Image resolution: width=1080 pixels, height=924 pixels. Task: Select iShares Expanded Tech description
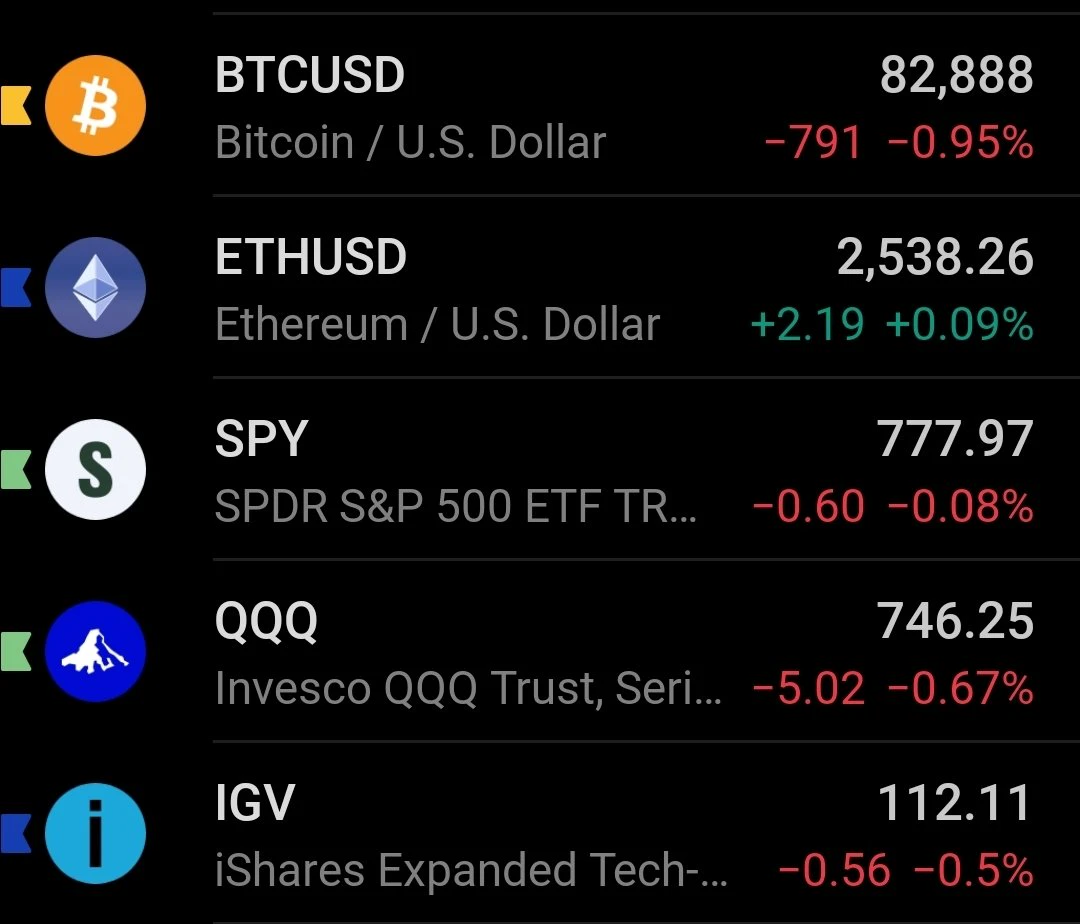tap(471, 870)
